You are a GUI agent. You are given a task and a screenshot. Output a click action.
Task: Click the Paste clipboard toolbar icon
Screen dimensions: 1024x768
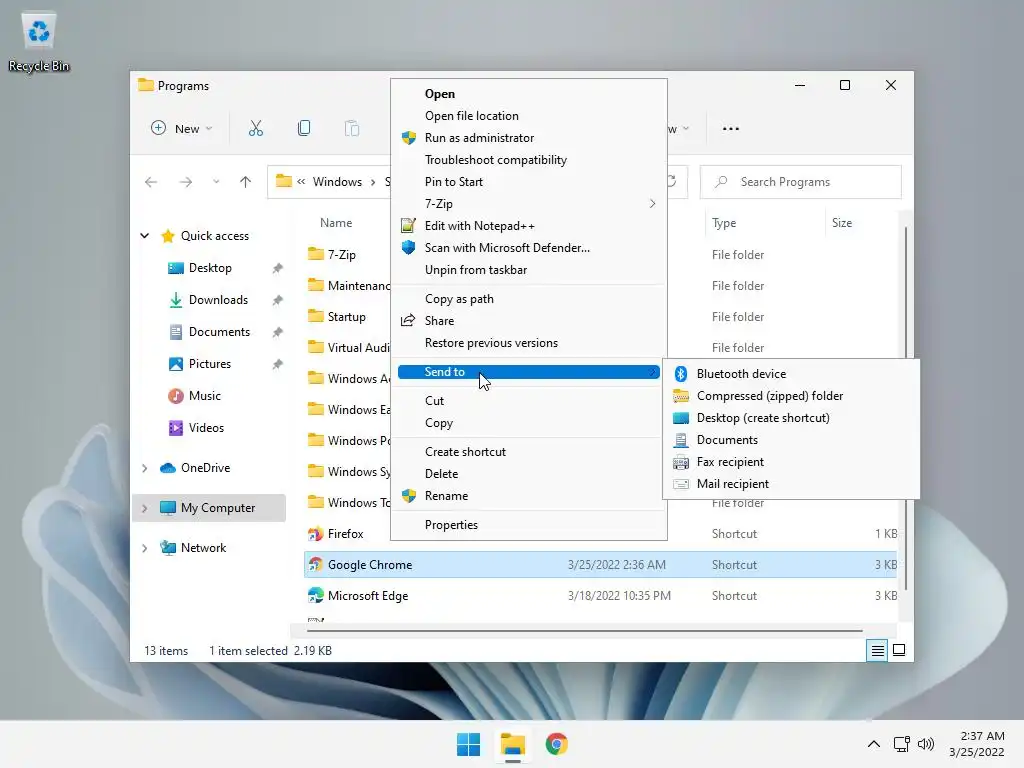[351, 129]
